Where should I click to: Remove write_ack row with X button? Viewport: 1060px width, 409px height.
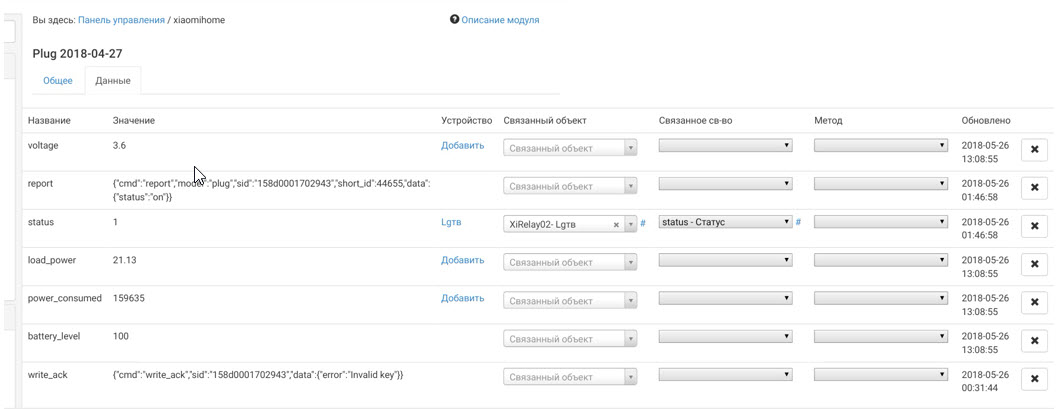point(1035,379)
